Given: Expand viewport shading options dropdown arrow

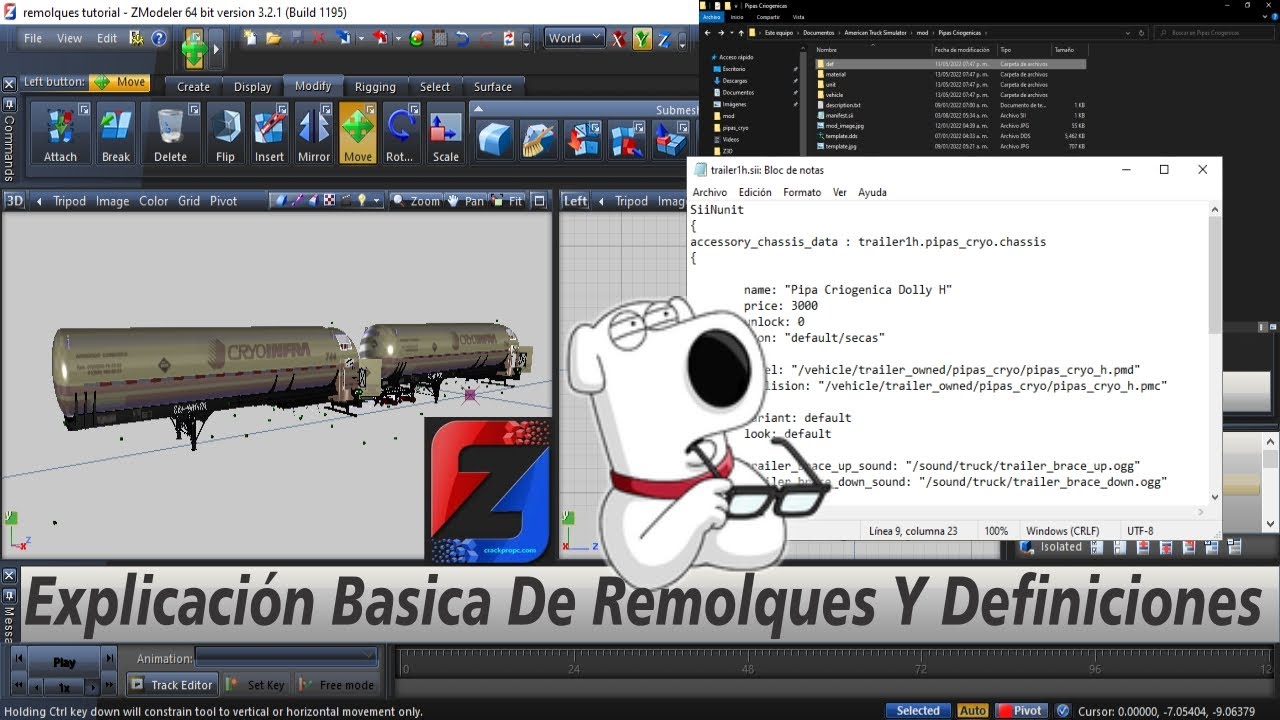Looking at the screenshot, I should [376, 201].
